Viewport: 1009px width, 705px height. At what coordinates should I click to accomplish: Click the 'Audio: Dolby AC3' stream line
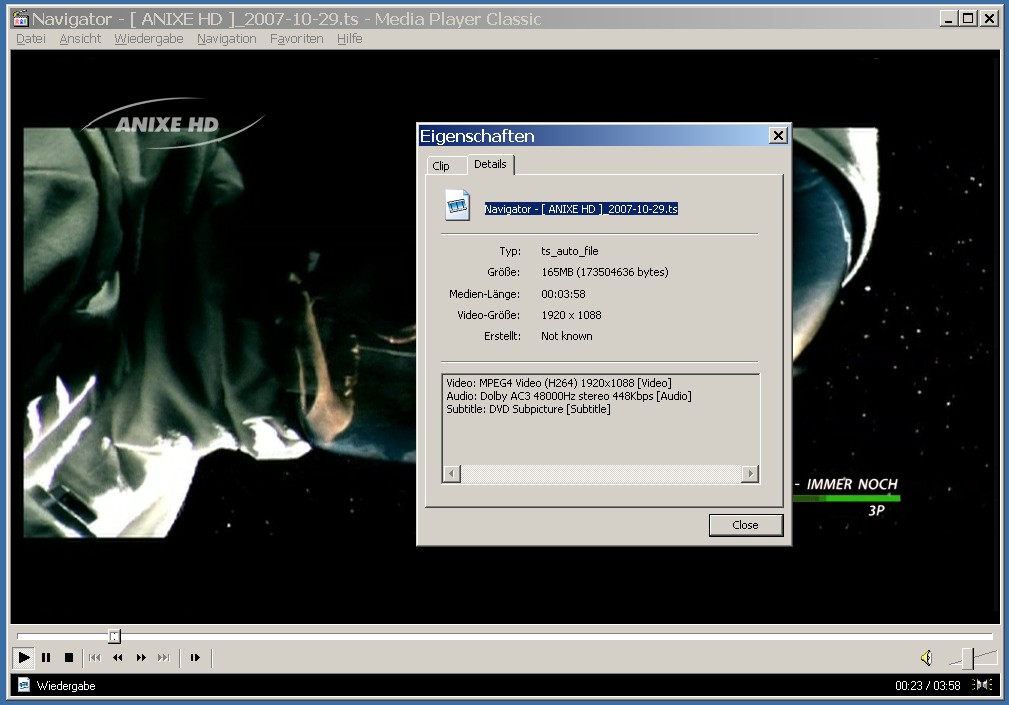tap(569, 396)
